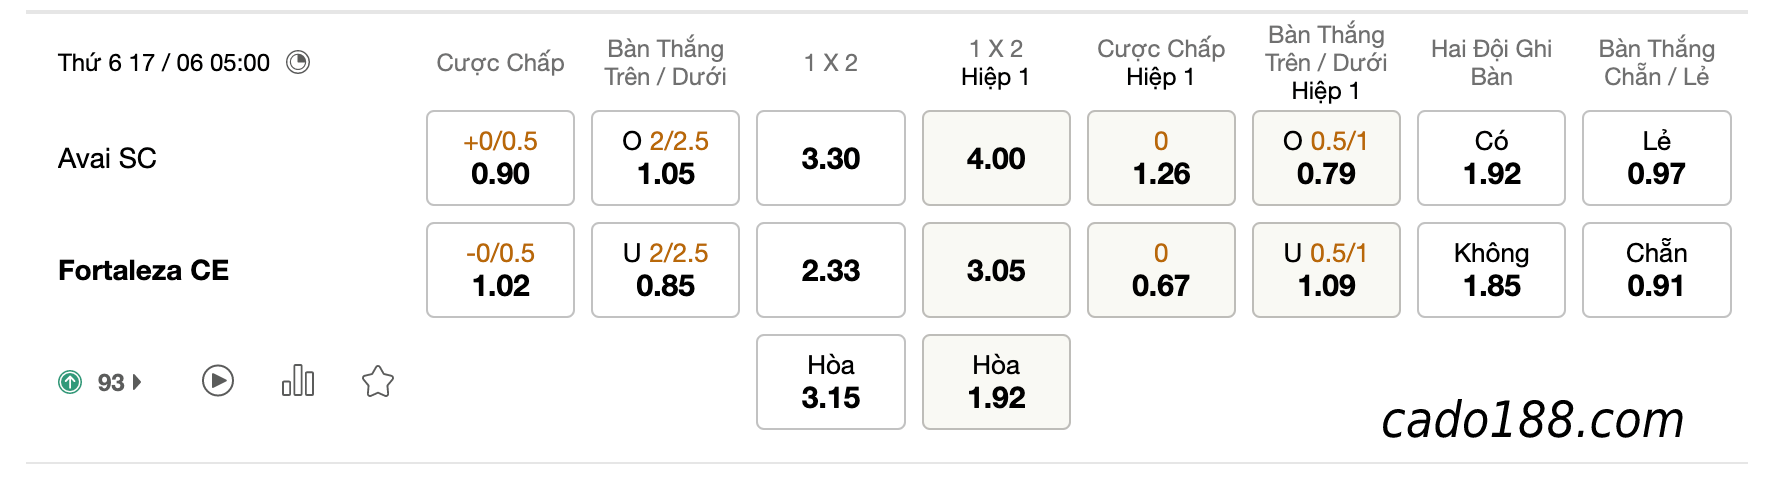Pick Under 2/2.5 odds 0.85
The height and width of the screenshot is (484, 1776).
[x=665, y=270]
